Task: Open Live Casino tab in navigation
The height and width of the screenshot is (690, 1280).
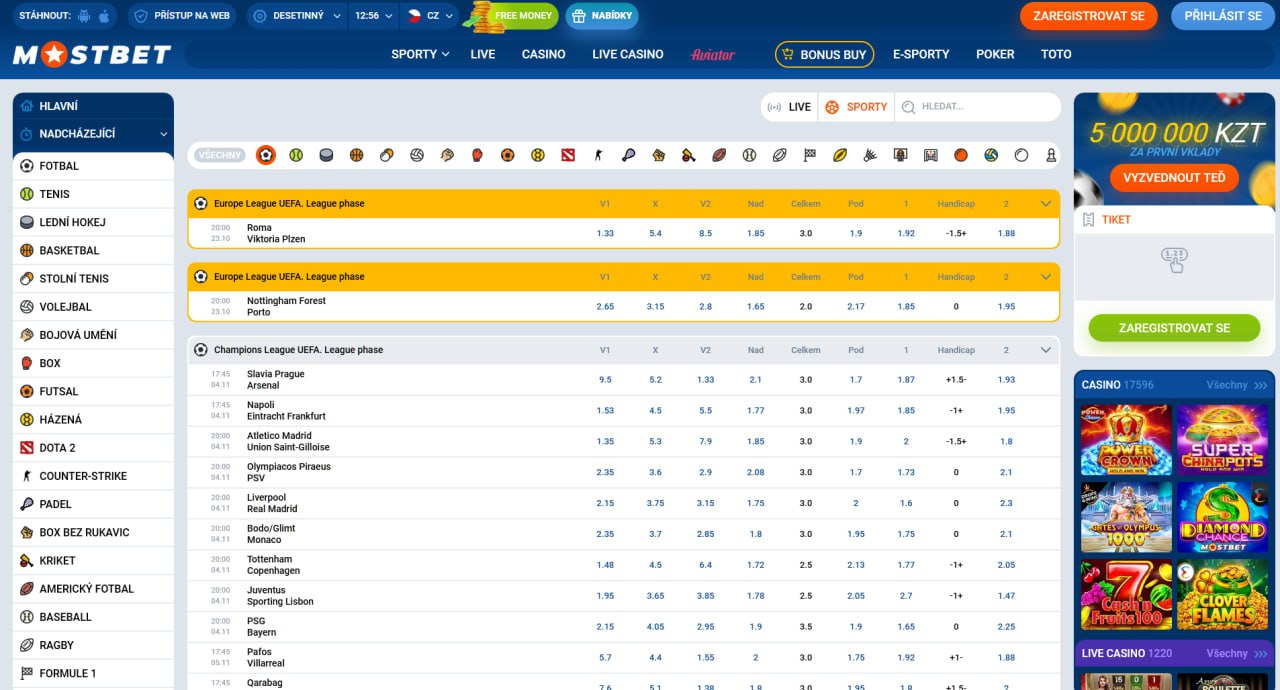Action: pyautogui.click(x=628, y=54)
